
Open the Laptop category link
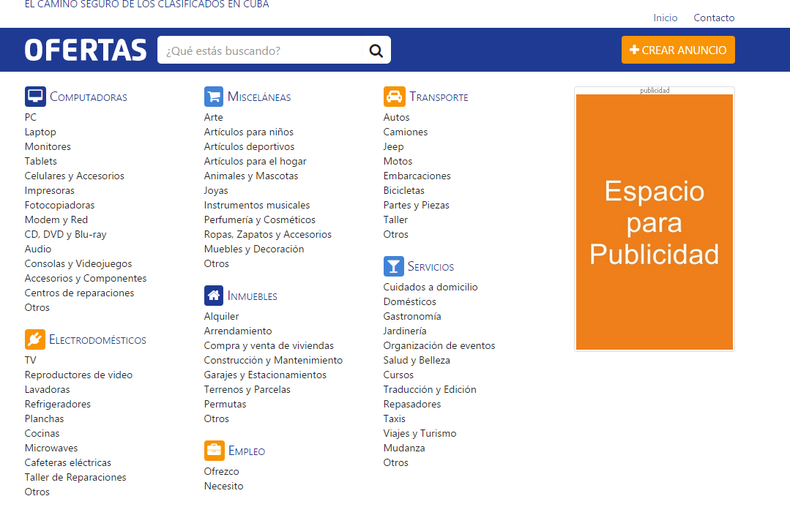click(40, 132)
